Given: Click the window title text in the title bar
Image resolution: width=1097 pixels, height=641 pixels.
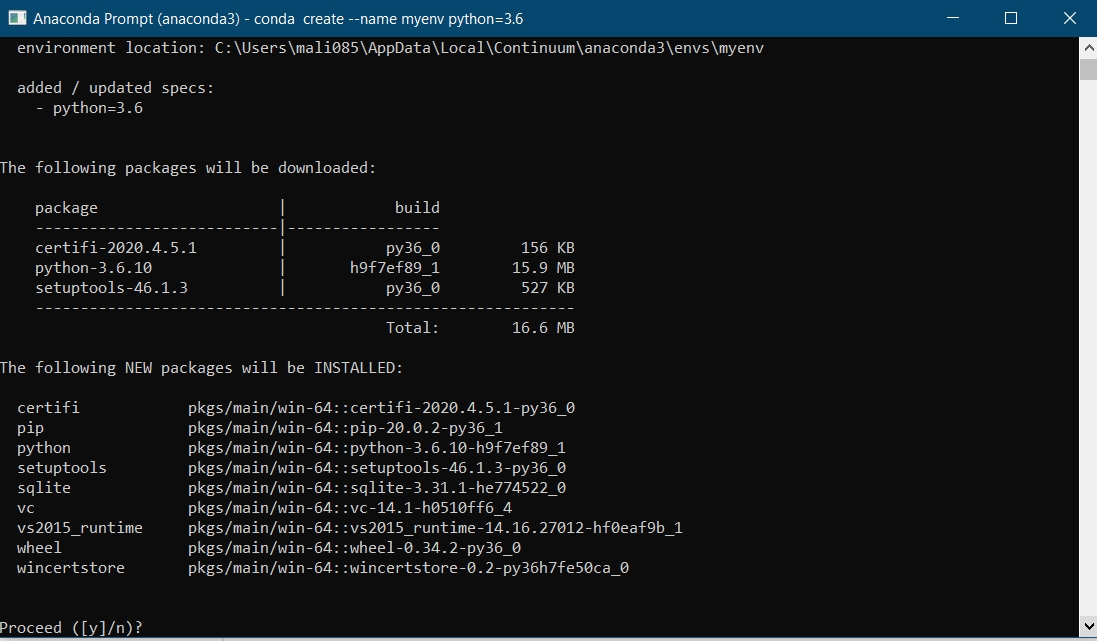Looking at the screenshot, I should [278, 19].
